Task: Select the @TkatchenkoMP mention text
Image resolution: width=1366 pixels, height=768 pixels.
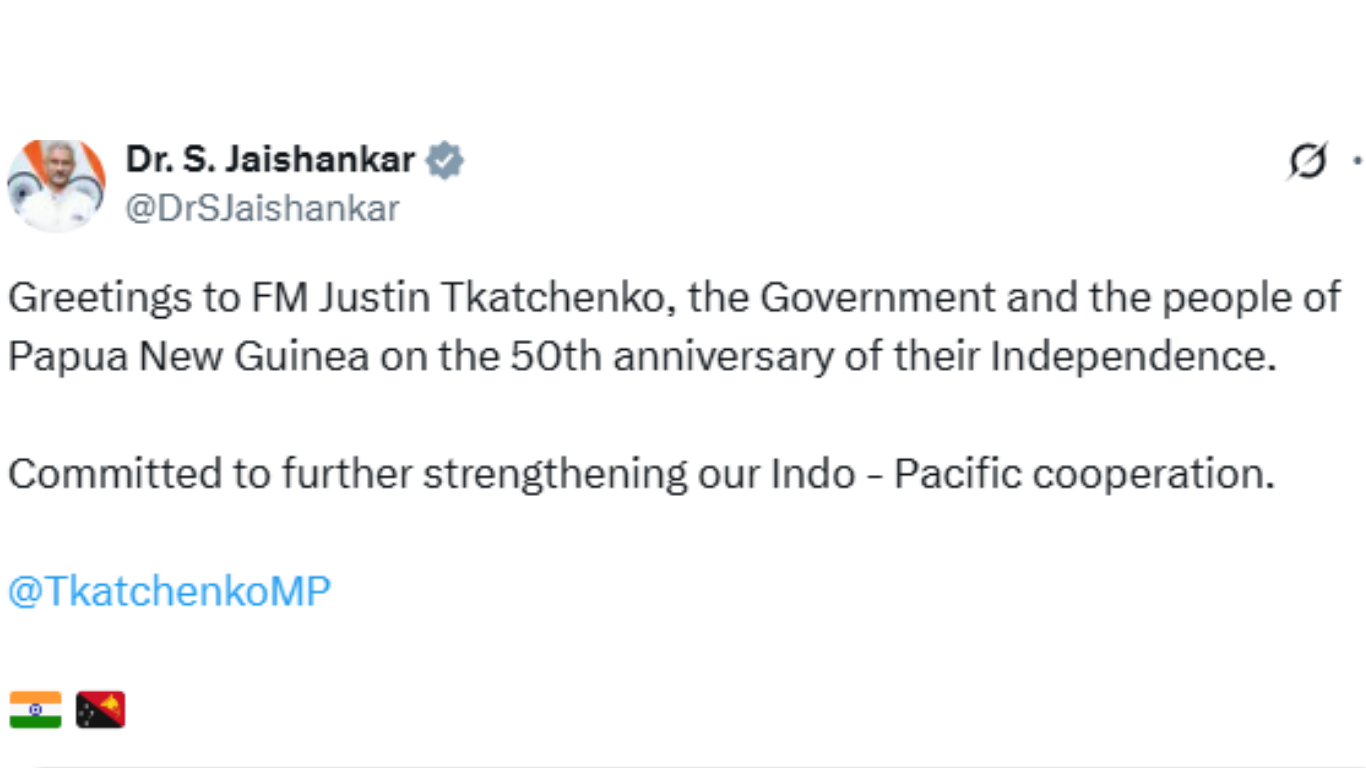Action: pyautogui.click(x=166, y=590)
